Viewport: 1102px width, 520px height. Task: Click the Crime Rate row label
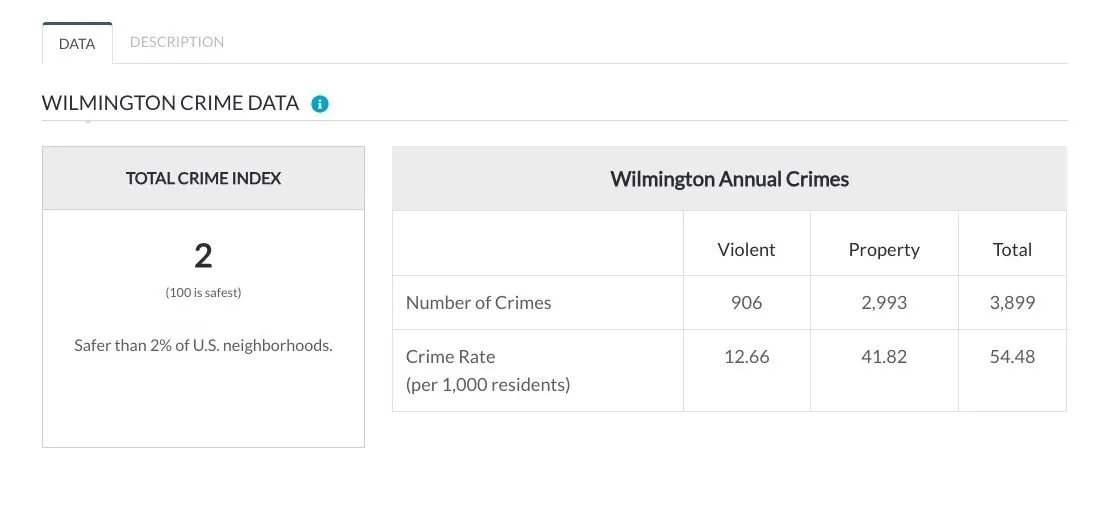point(488,370)
